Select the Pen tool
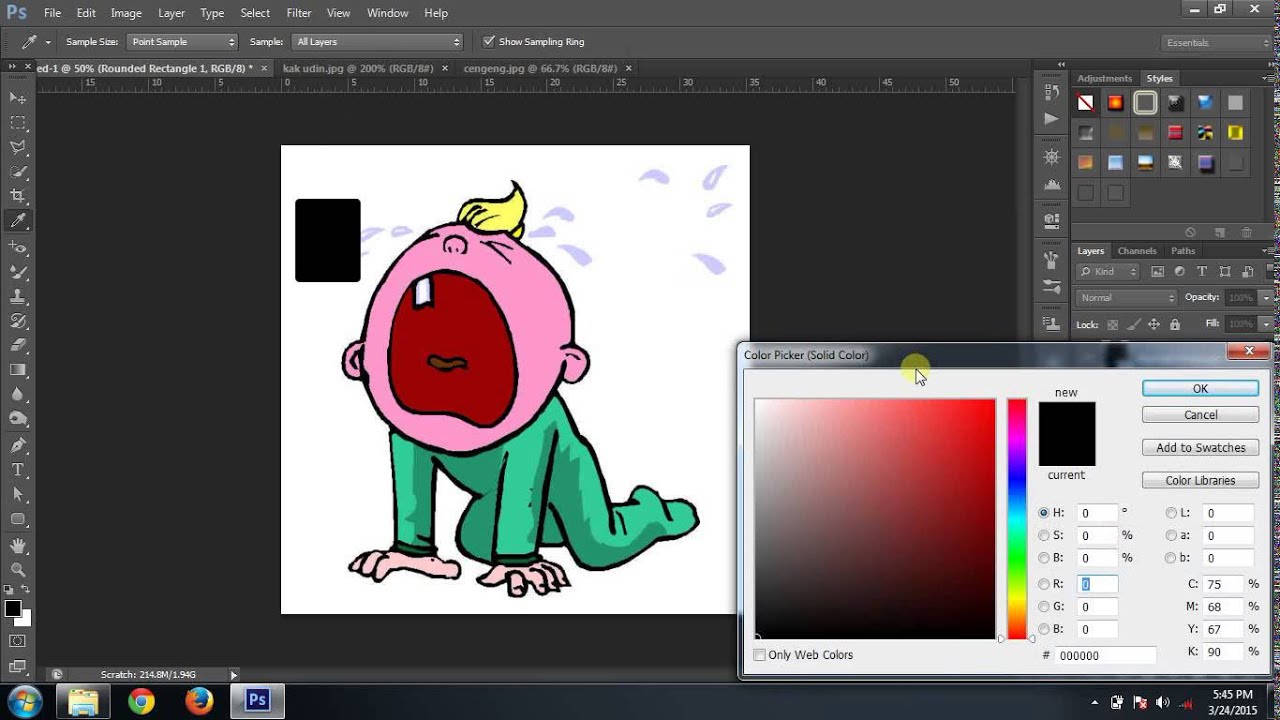This screenshot has width=1280, height=720. point(18,445)
